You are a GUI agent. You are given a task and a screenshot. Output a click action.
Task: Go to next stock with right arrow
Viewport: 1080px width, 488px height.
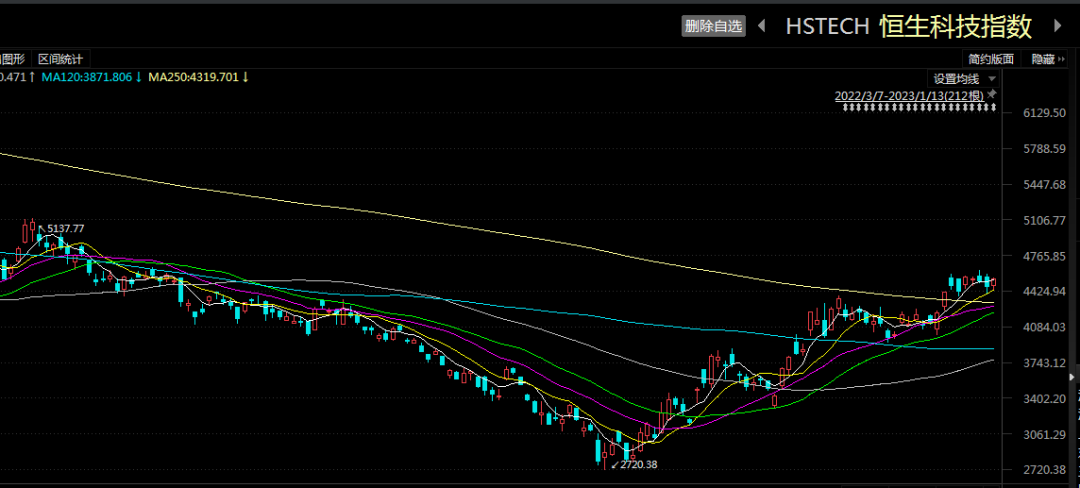1057,26
